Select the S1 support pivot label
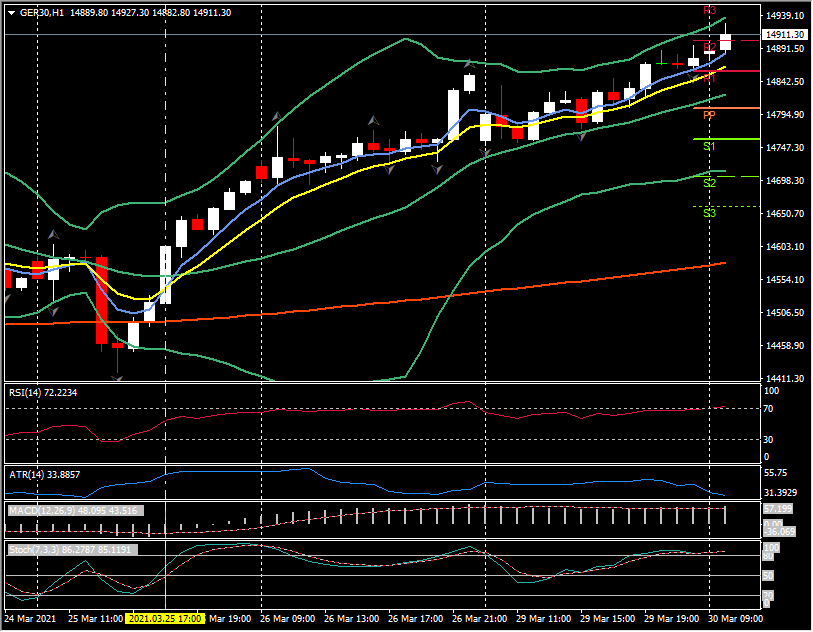 pos(709,147)
